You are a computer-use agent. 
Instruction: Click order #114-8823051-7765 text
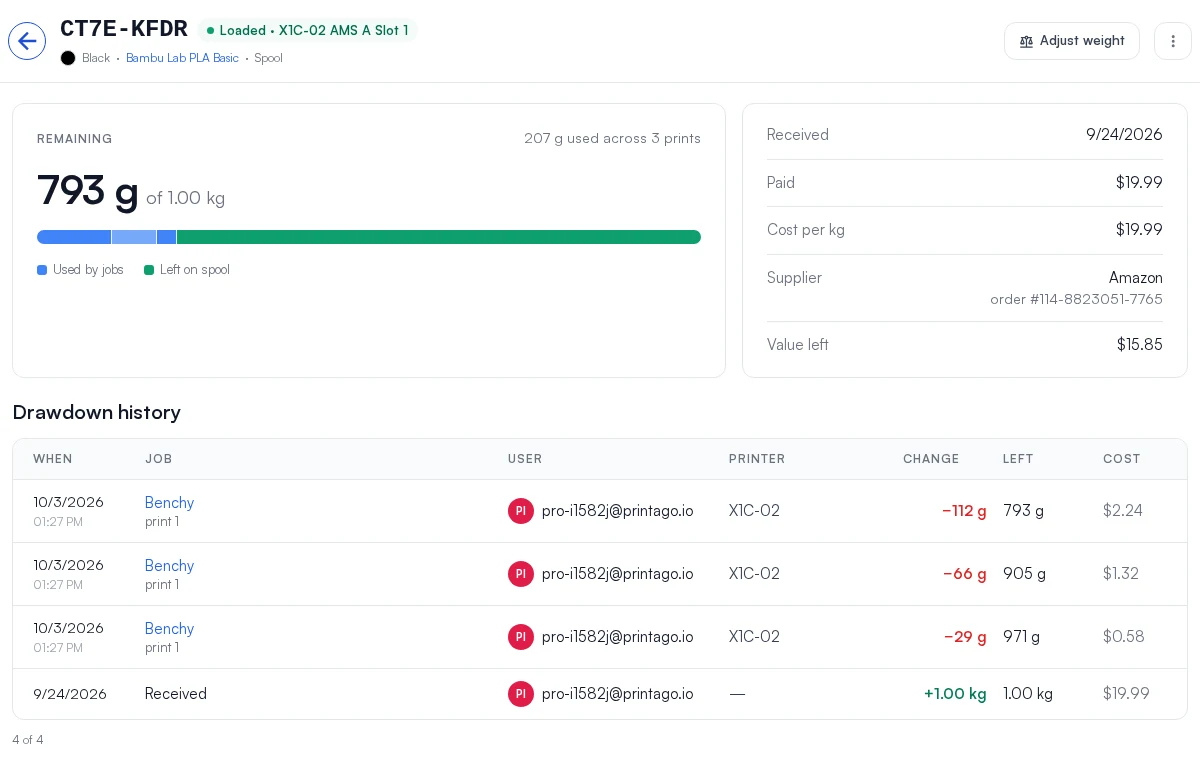point(1076,299)
